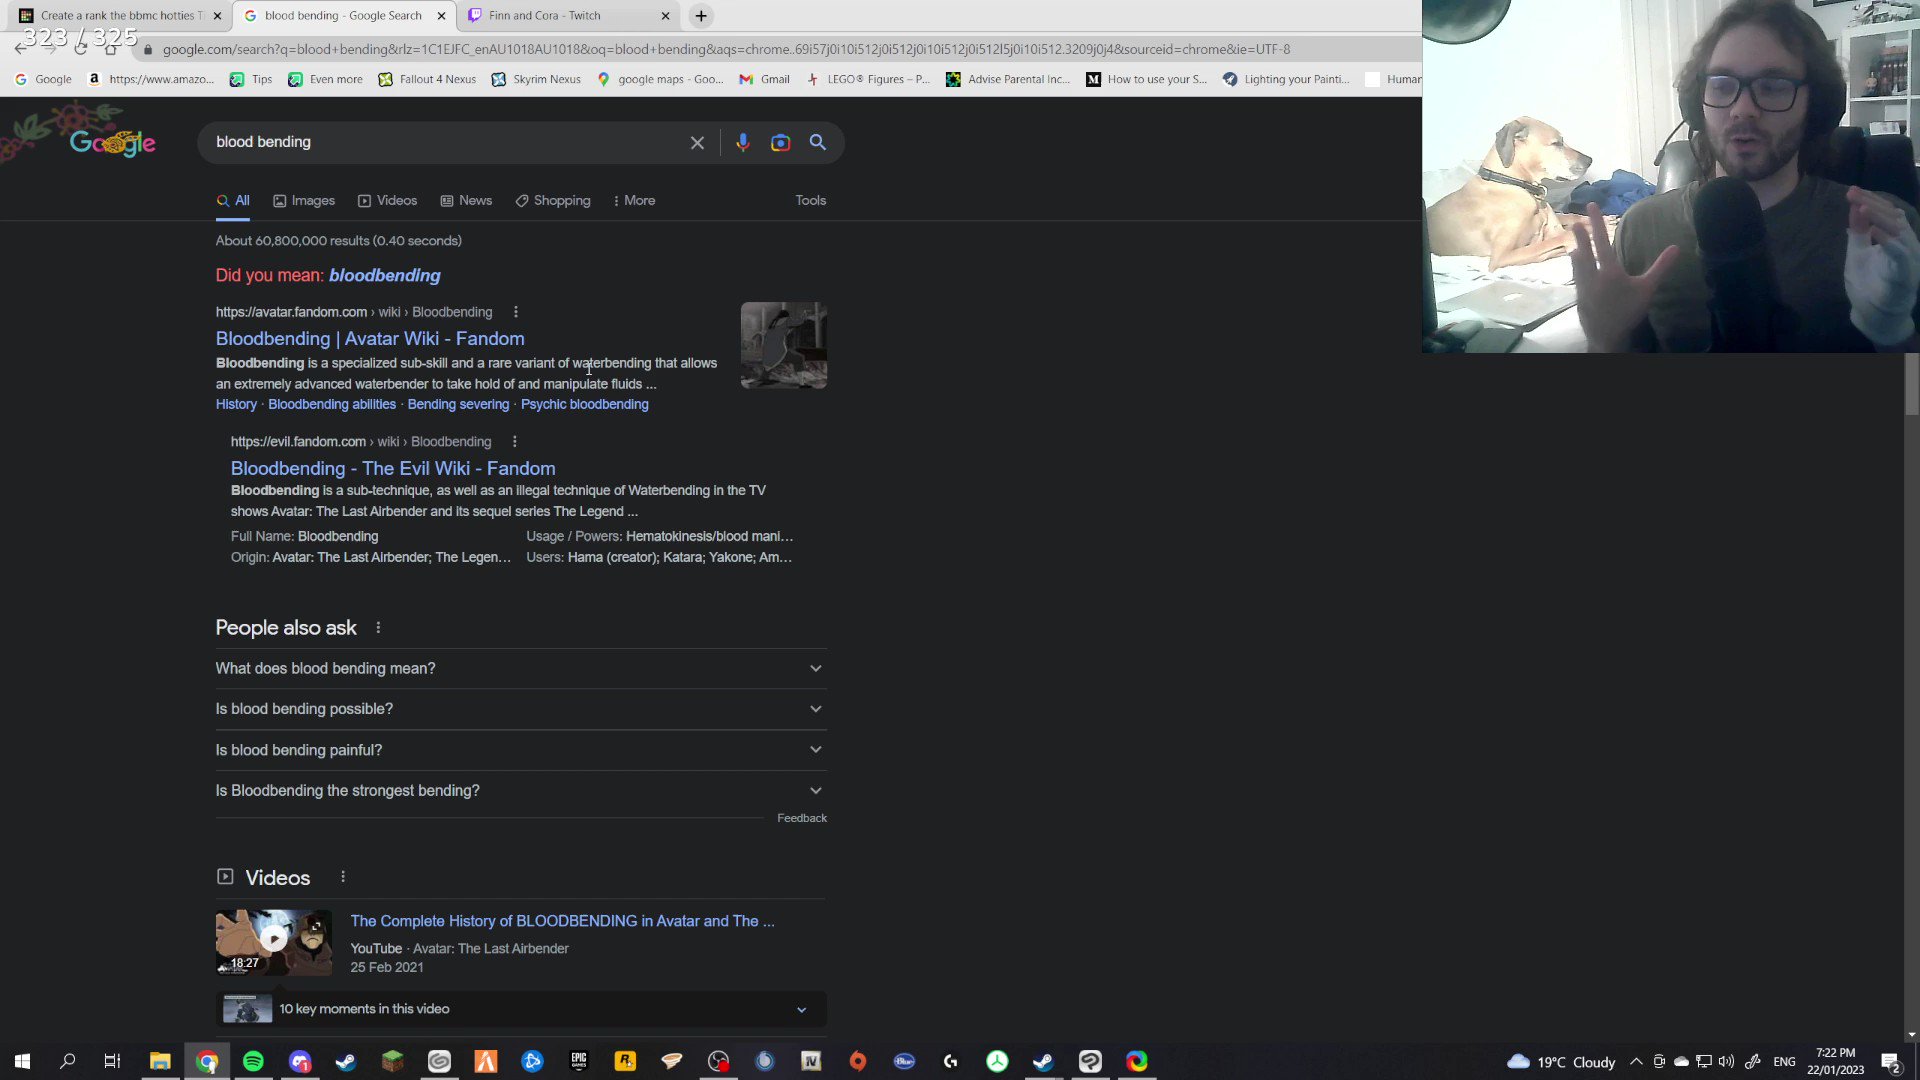This screenshot has width=1920, height=1080.
Task: Switch to the Images search tab
Action: (x=304, y=201)
